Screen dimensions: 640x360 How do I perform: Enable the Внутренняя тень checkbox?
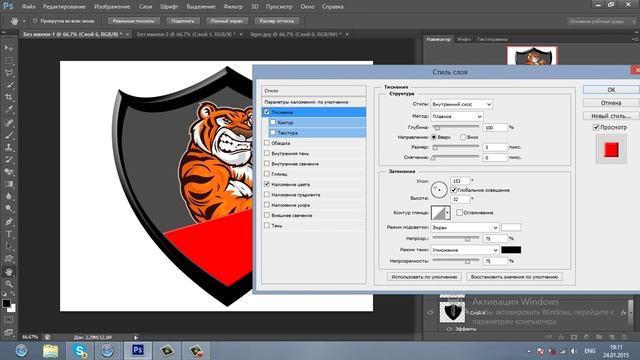pos(267,153)
